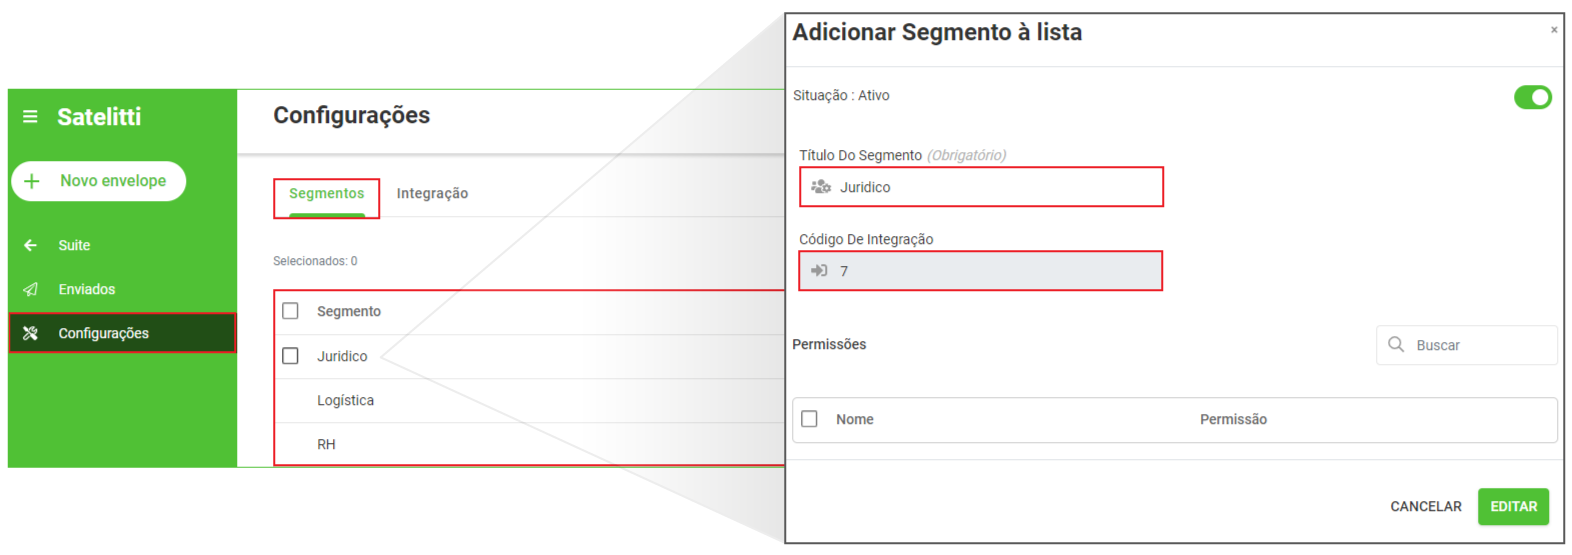Select the Logística segment row

529,400
